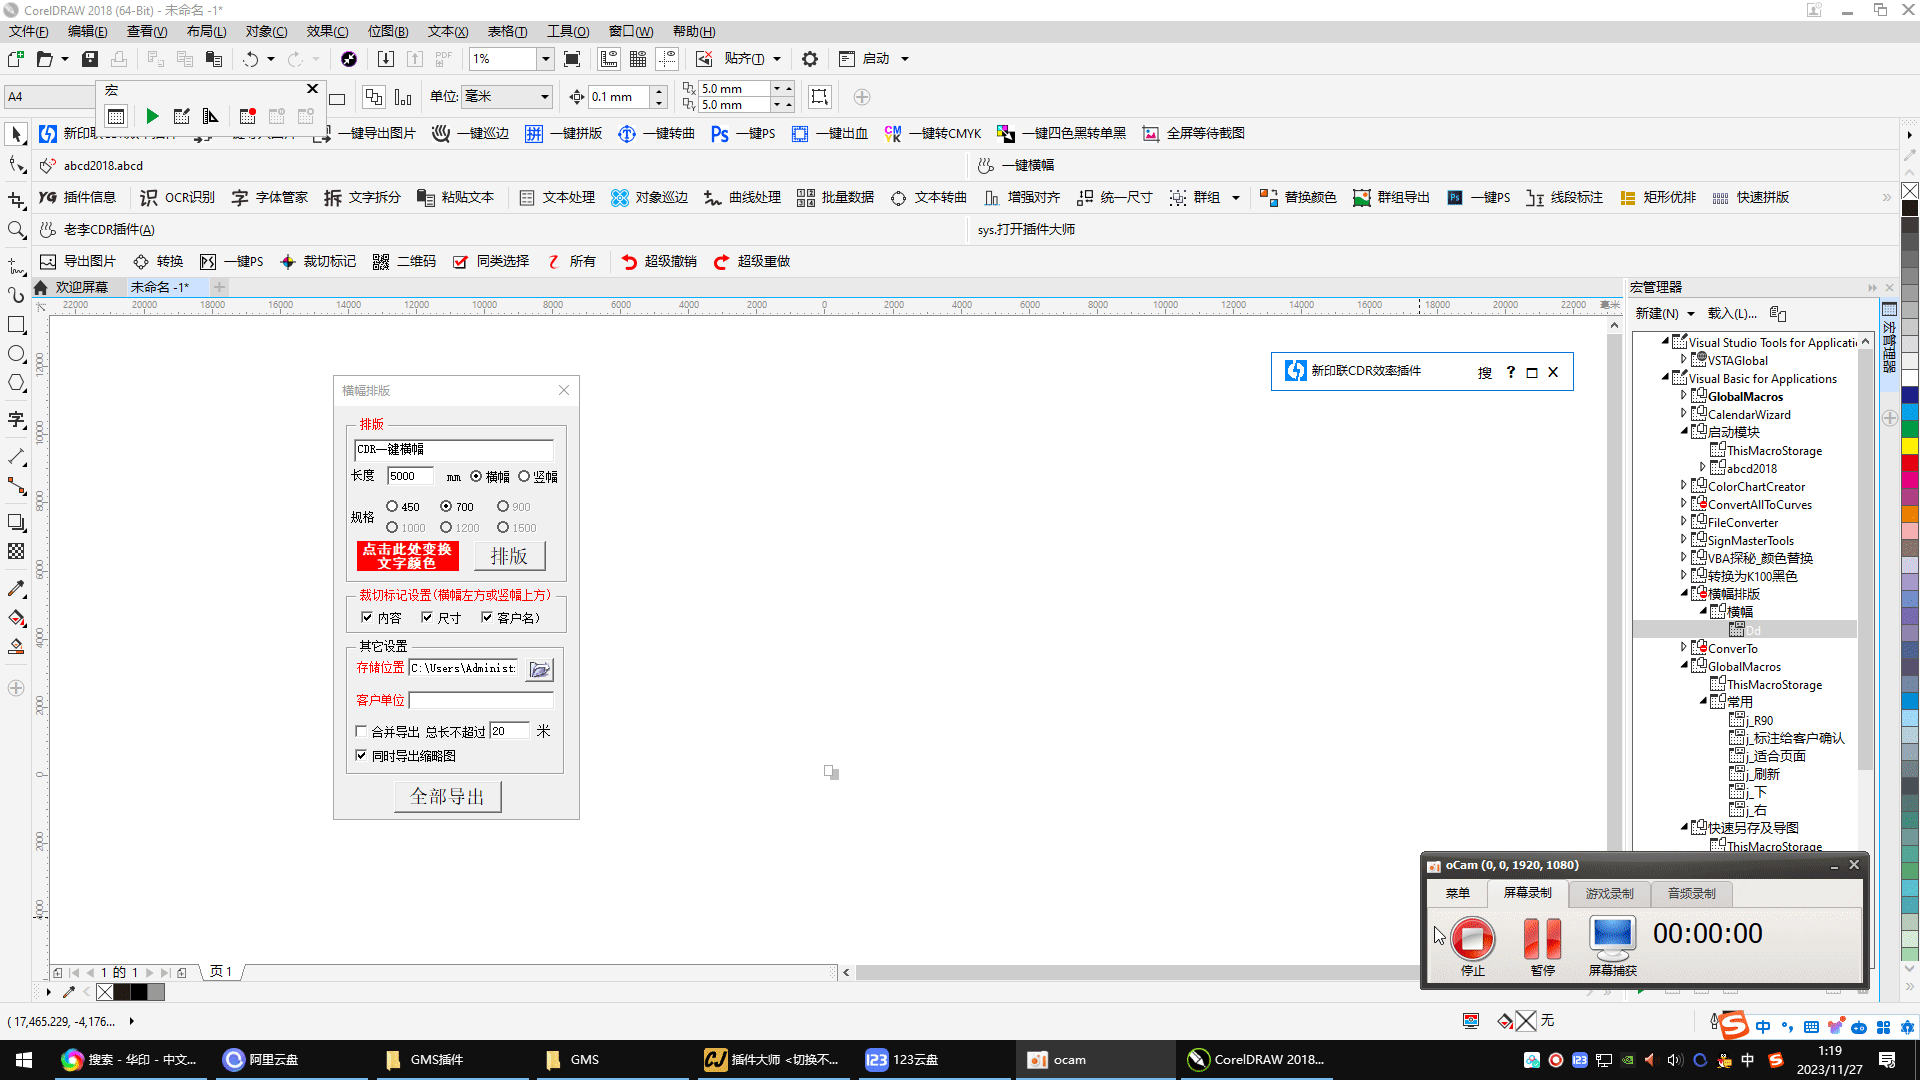The width and height of the screenshot is (1920, 1080).
Task: Enable the 合并导出 checkbox
Action: coord(362,732)
